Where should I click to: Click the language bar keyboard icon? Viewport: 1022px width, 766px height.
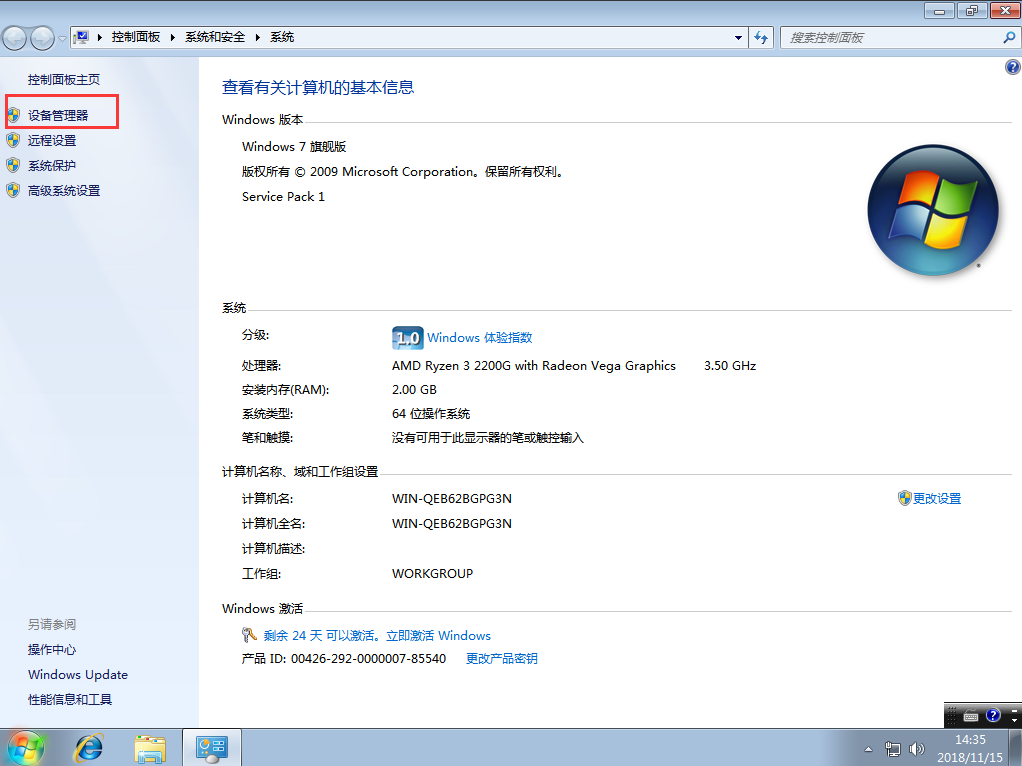coord(971,716)
